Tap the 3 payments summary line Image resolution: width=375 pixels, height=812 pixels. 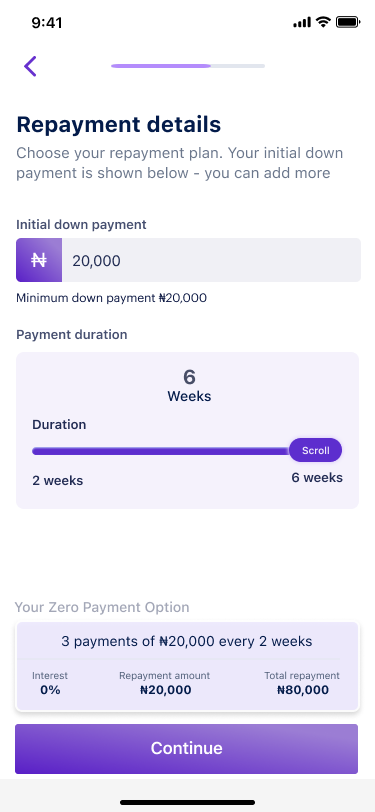187,642
